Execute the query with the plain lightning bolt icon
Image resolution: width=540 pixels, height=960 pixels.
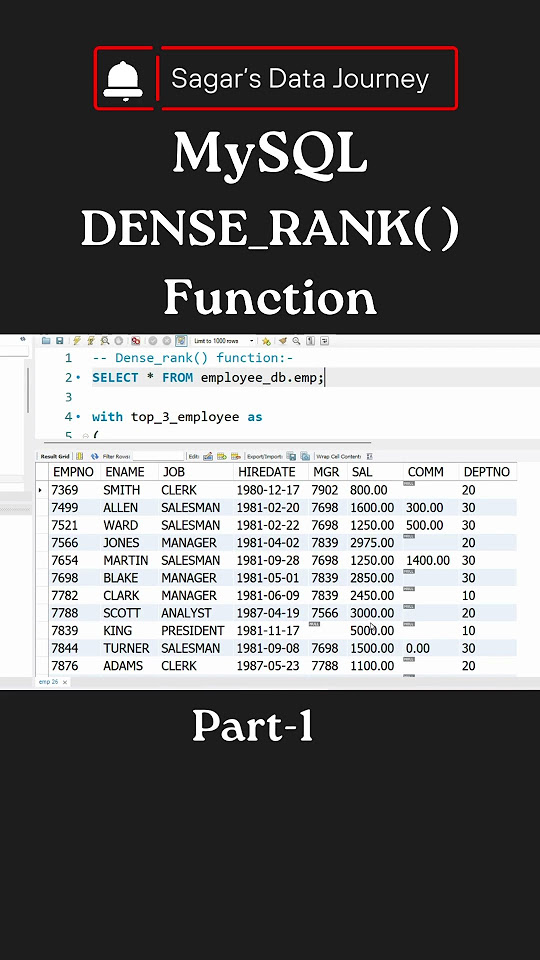[77, 340]
